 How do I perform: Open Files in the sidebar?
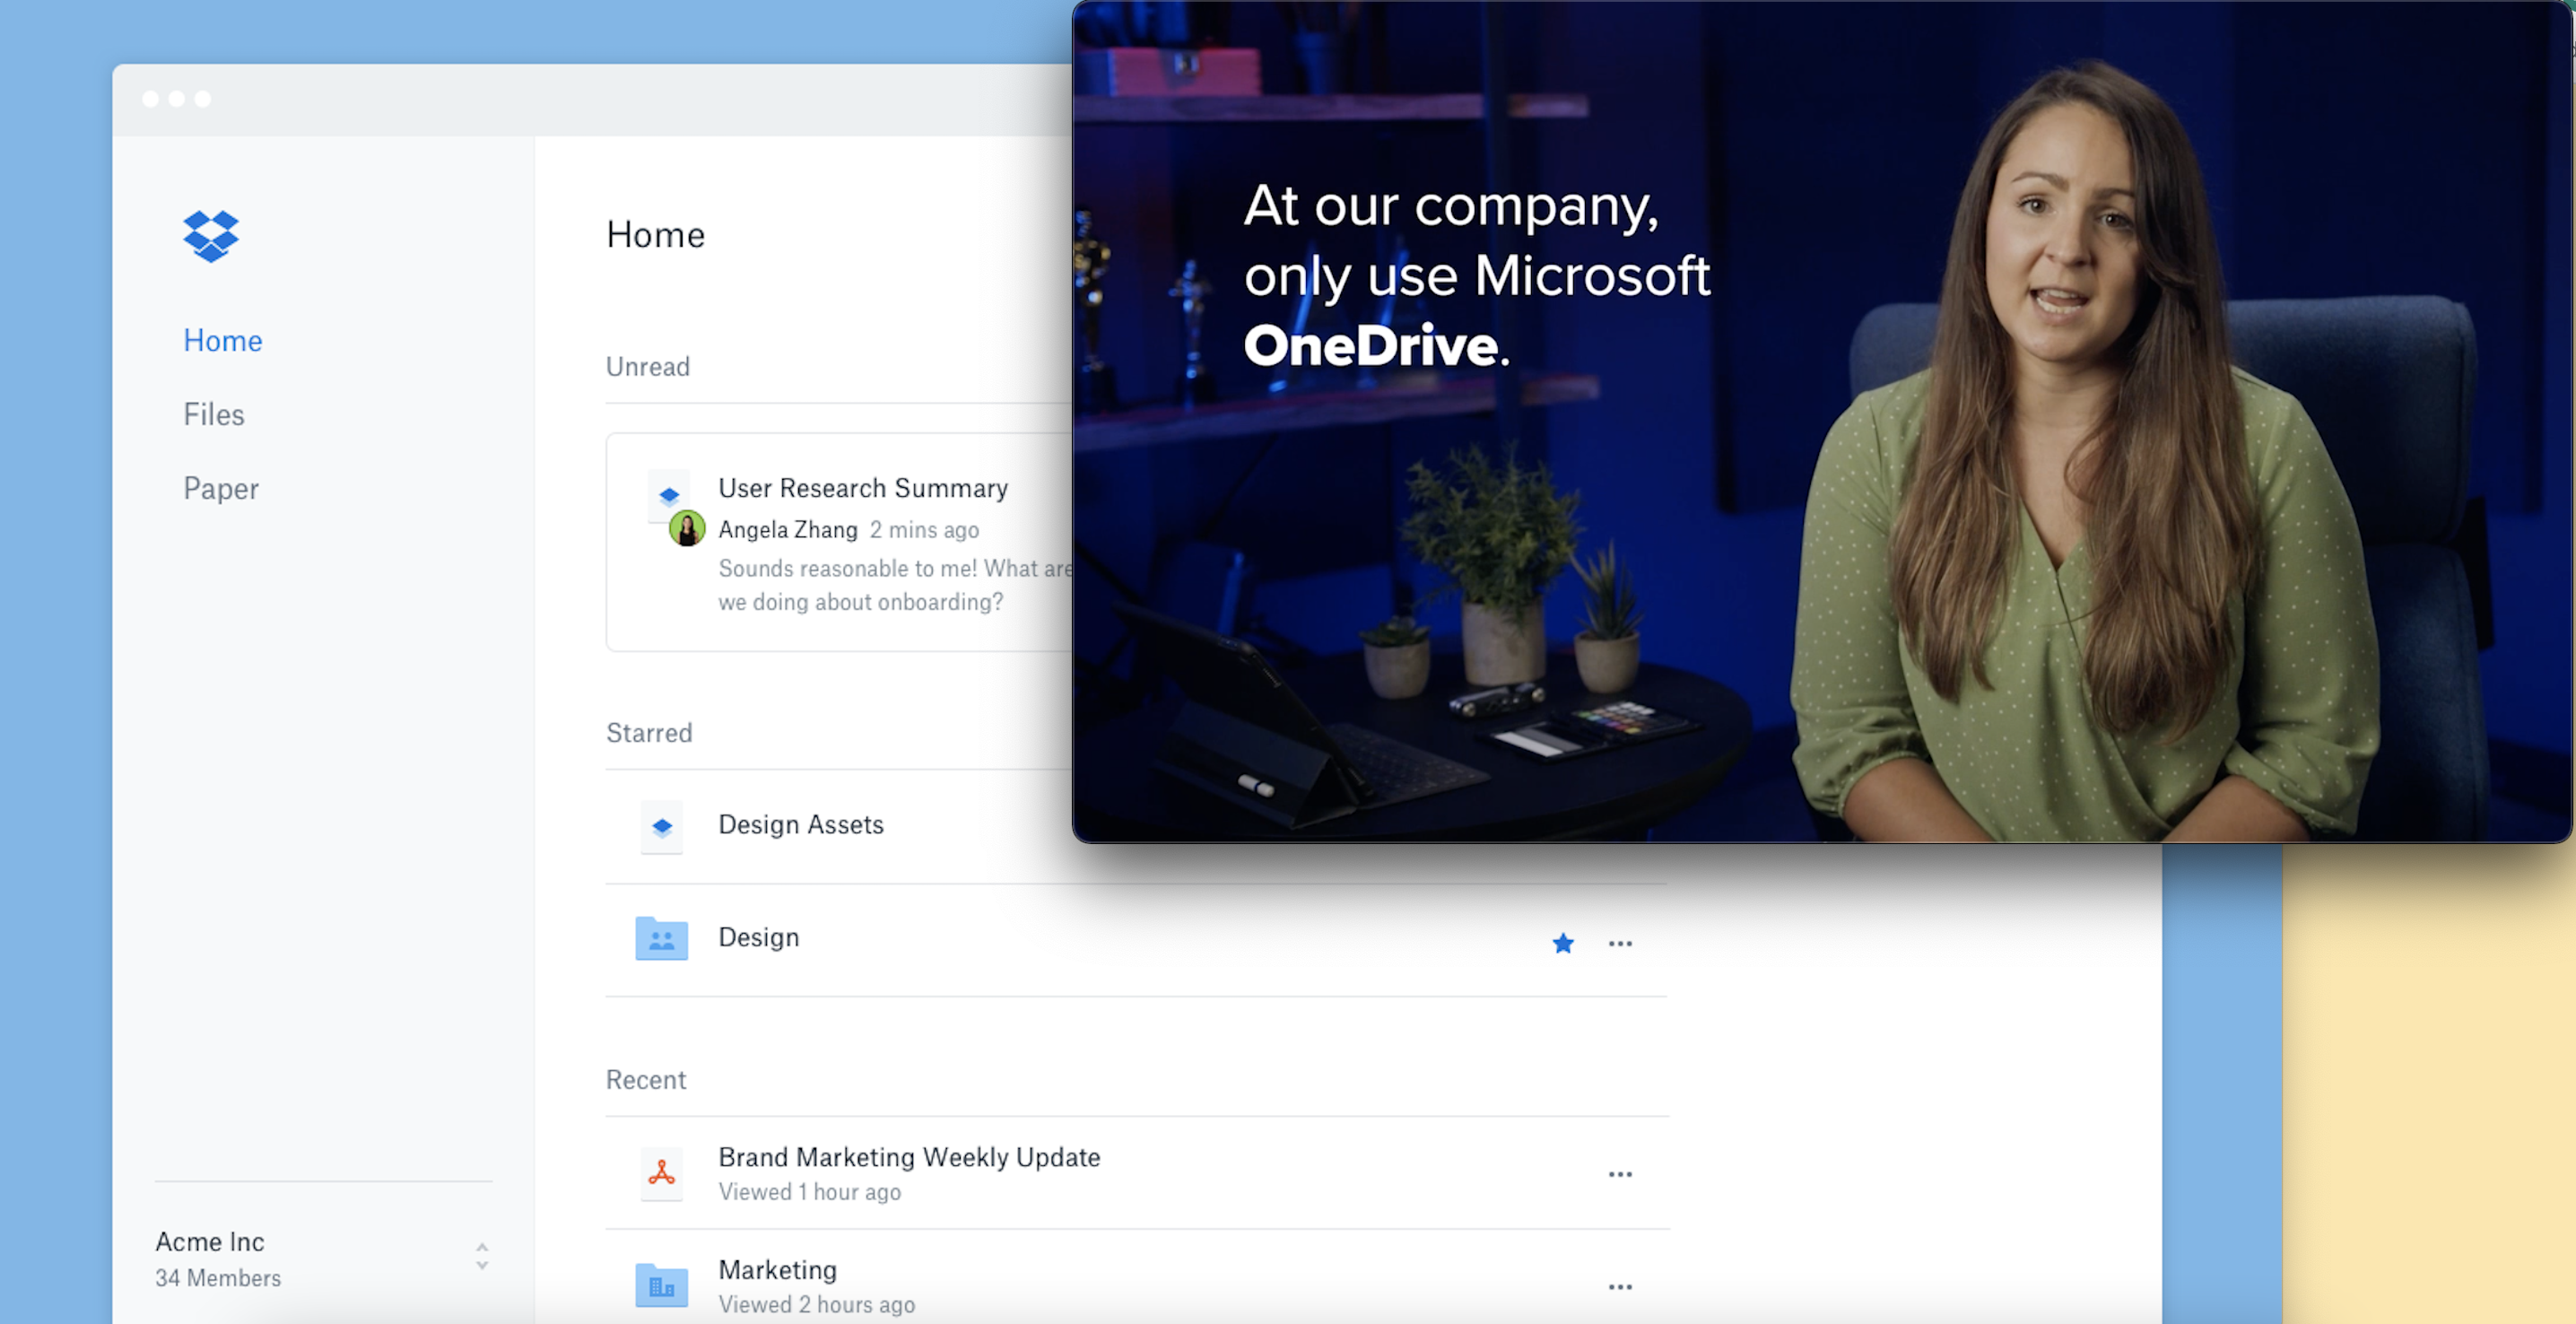click(213, 414)
